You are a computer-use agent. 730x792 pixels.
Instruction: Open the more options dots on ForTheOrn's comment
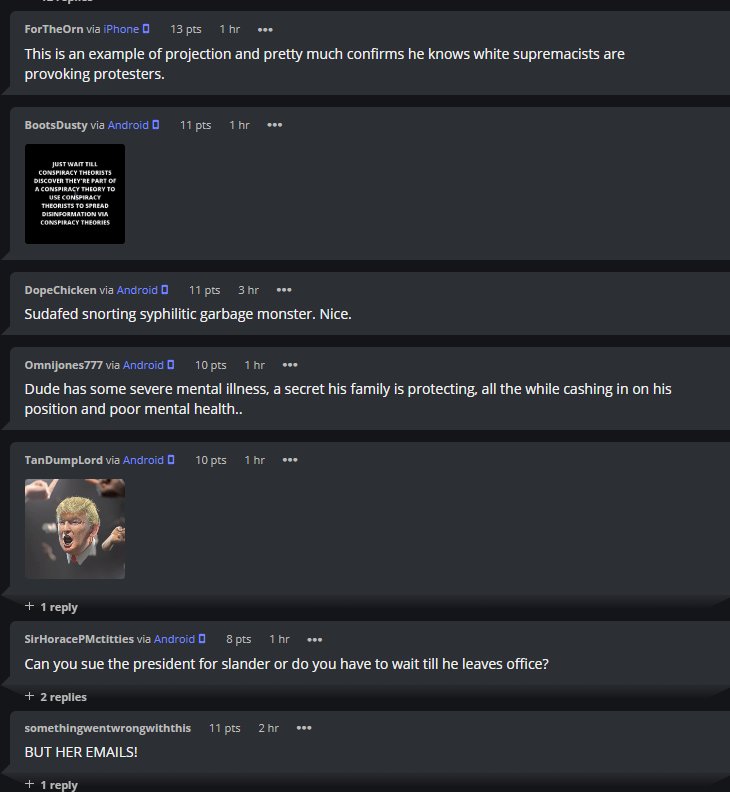coord(265,30)
